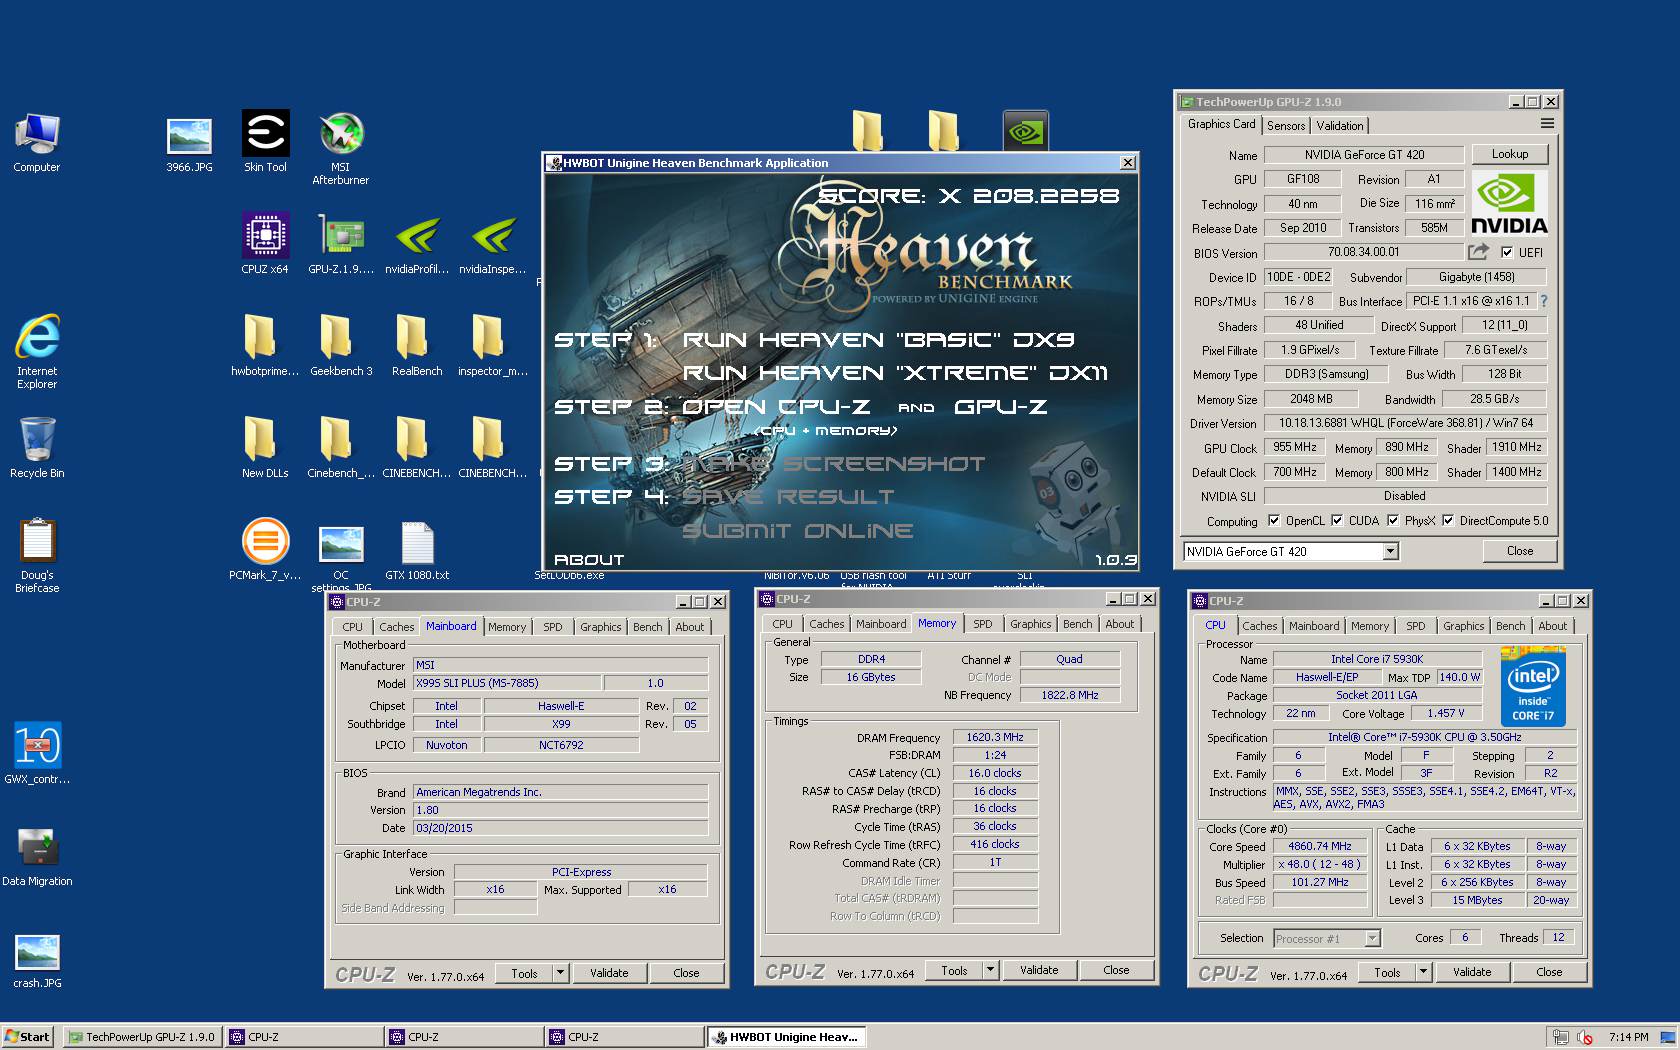The width and height of the screenshot is (1680, 1050).
Task: Click Close in CPU tab CPU-Z window
Action: pyautogui.click(x=1549, y=972)
